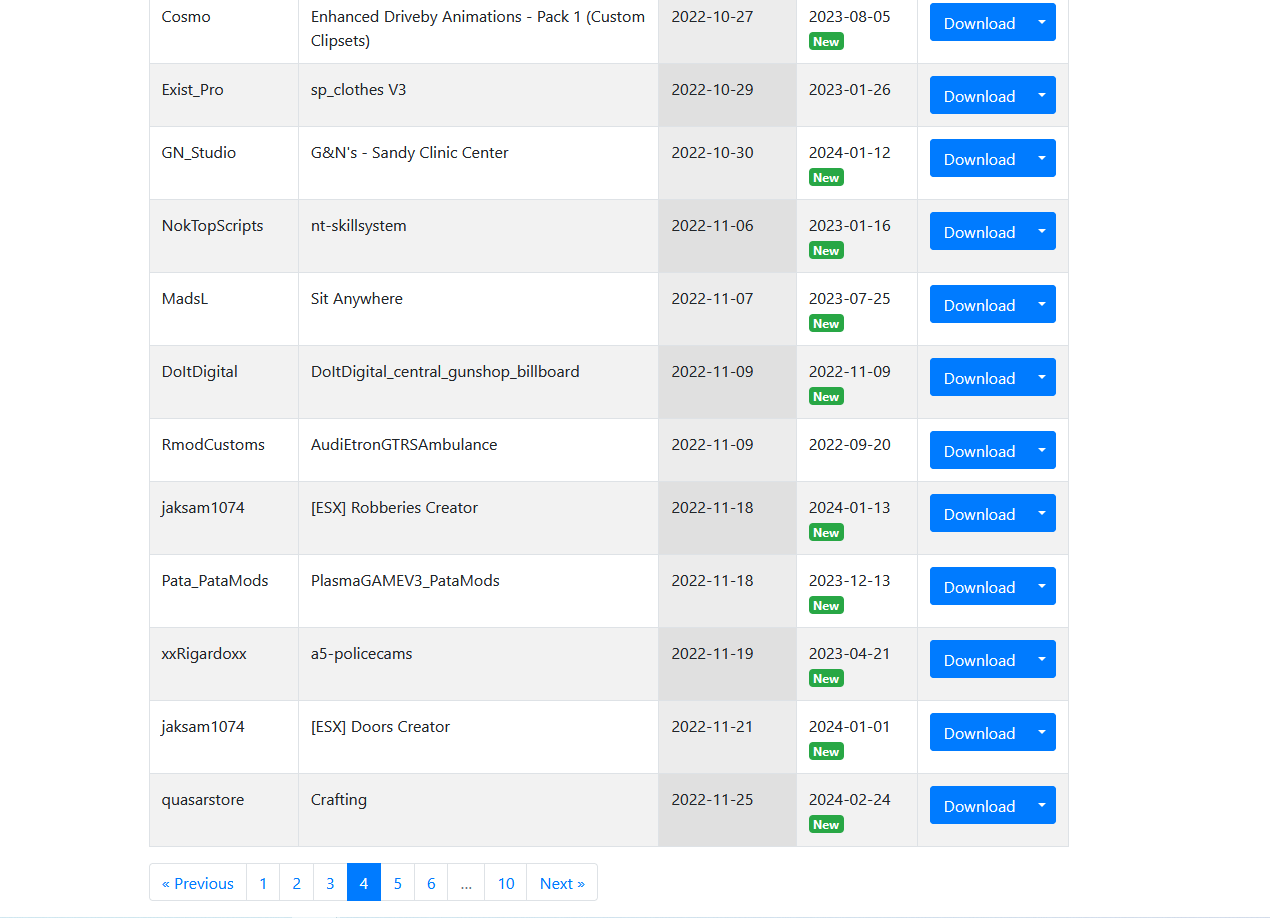Jump to page 6
Screen dimensions: 1270x918
coord(431,883)
